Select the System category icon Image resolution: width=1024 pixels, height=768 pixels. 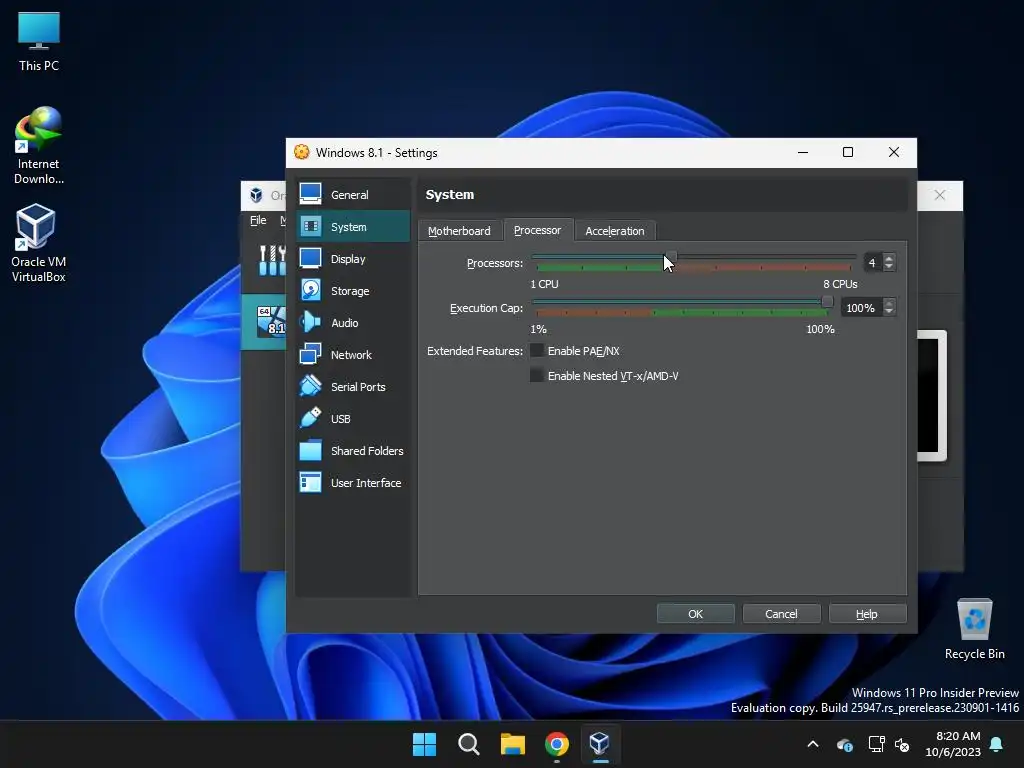pyautogui.click(x=311, y=227)
